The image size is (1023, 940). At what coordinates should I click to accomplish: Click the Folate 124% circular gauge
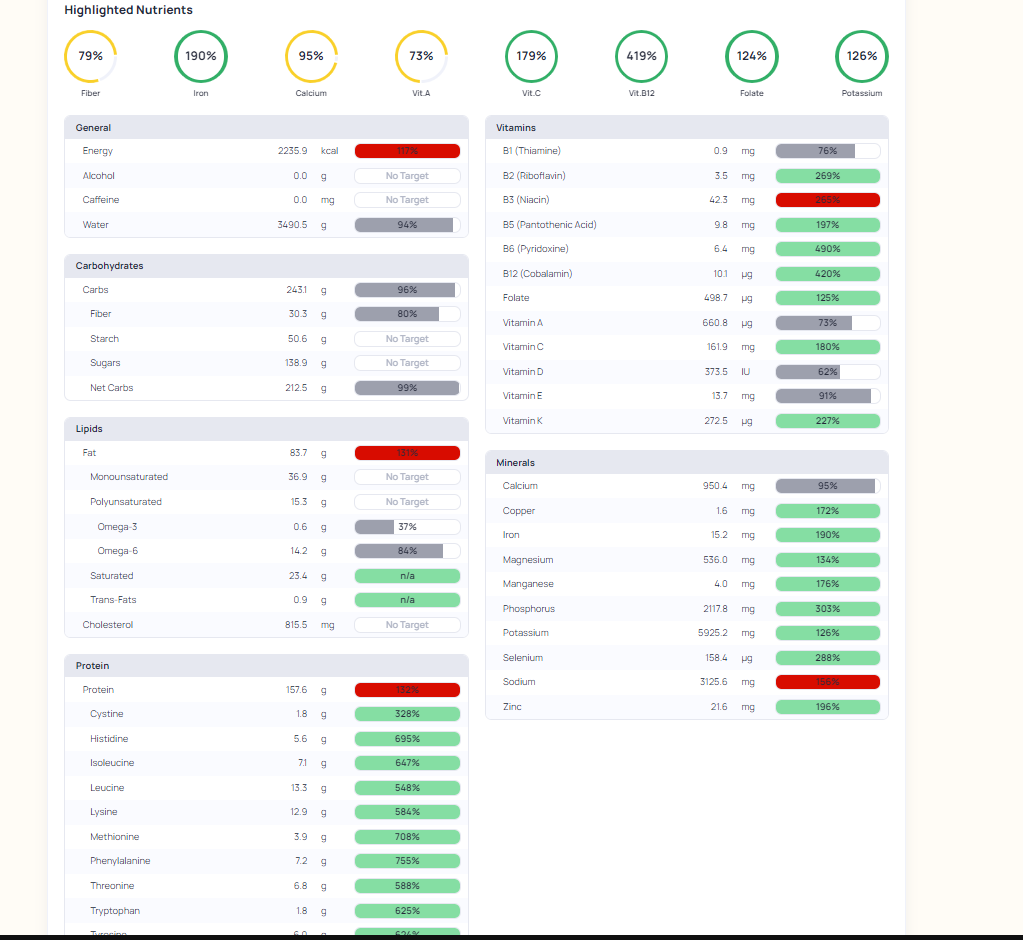click(752, 56)
